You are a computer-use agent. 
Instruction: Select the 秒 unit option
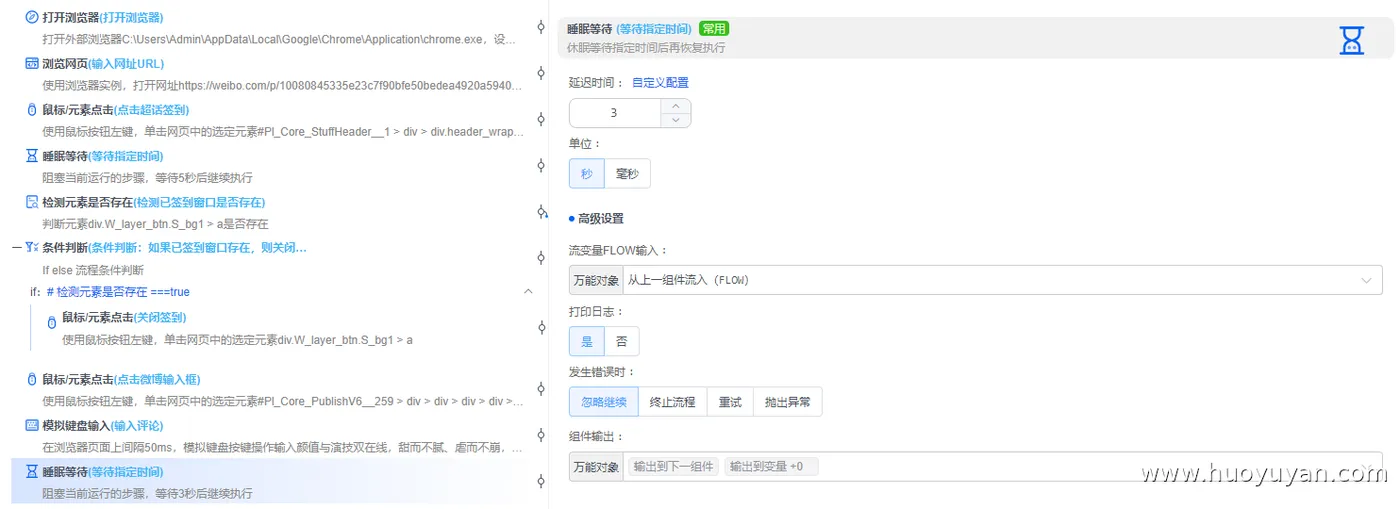(x=587, y=174)
